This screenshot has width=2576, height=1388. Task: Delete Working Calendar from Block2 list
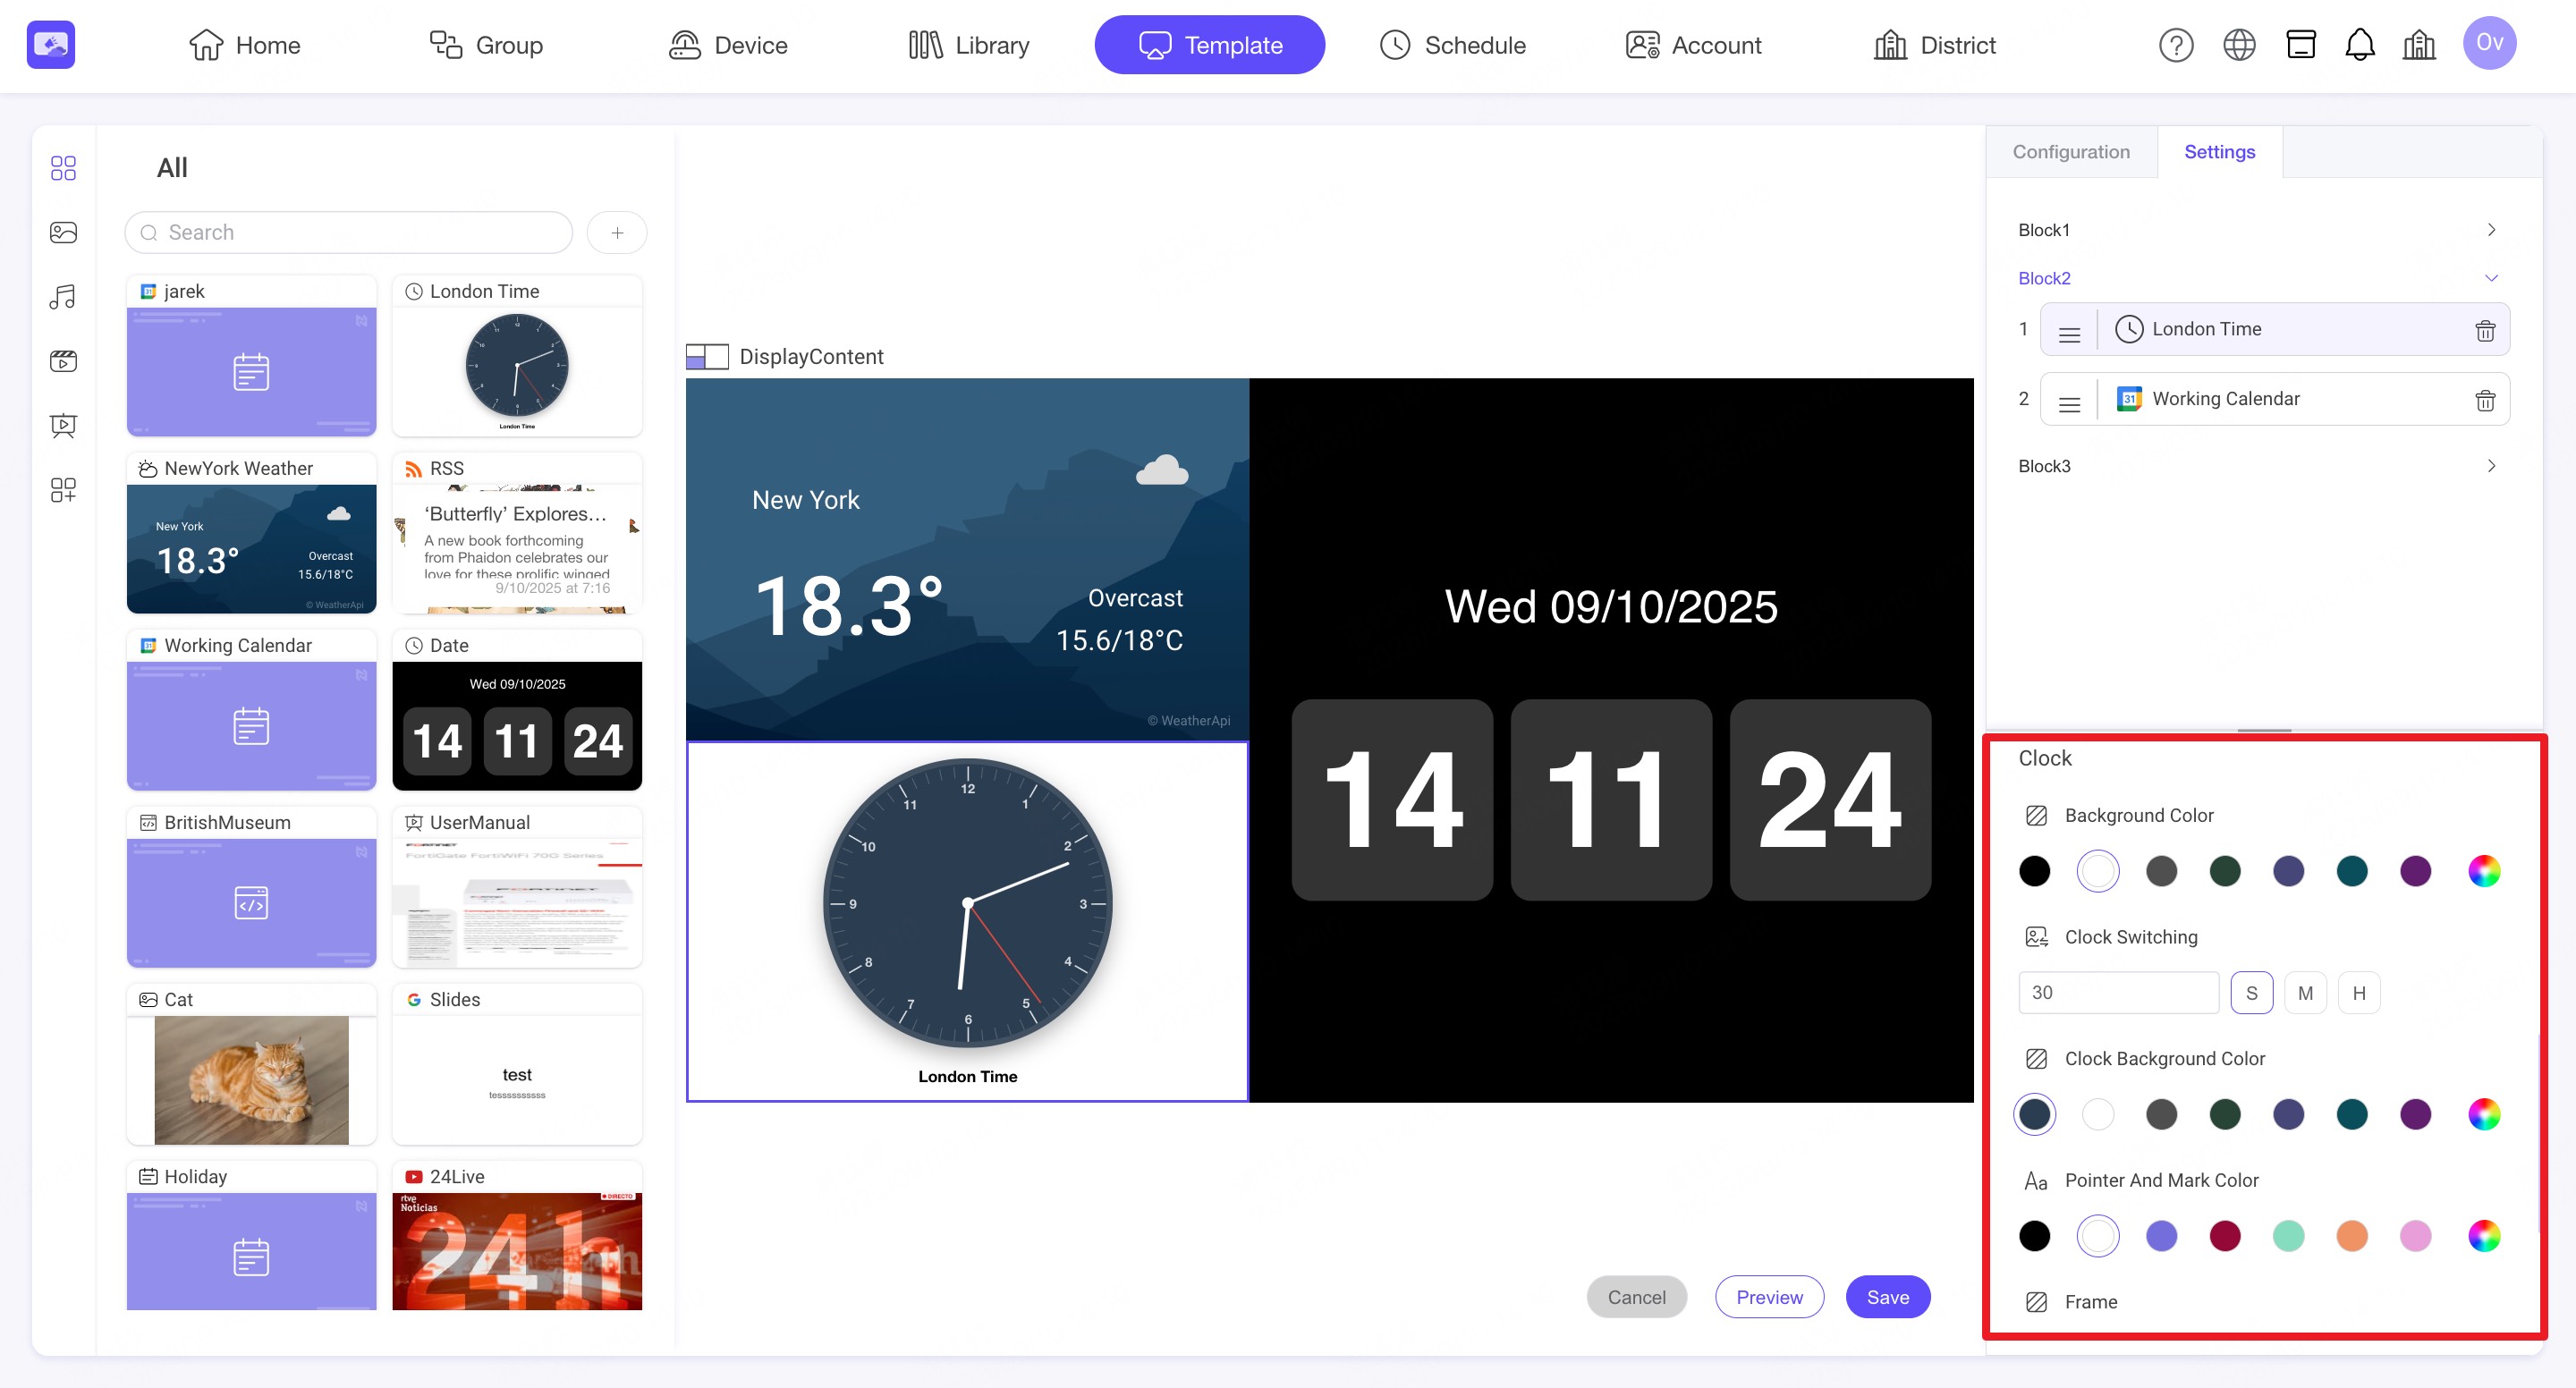pyautogui.click(x=2484, y=400)
